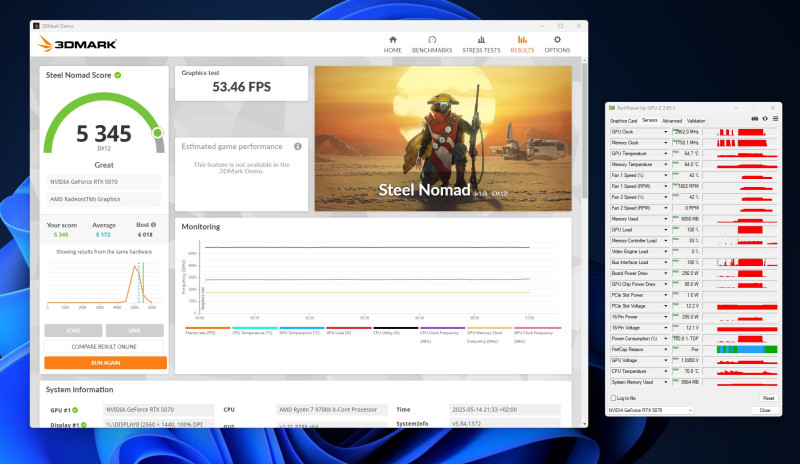Toggle Frame rate (FPS) legend in Monitoring chart
This screenshot has height=464, width=800.
tap(208, 331)
